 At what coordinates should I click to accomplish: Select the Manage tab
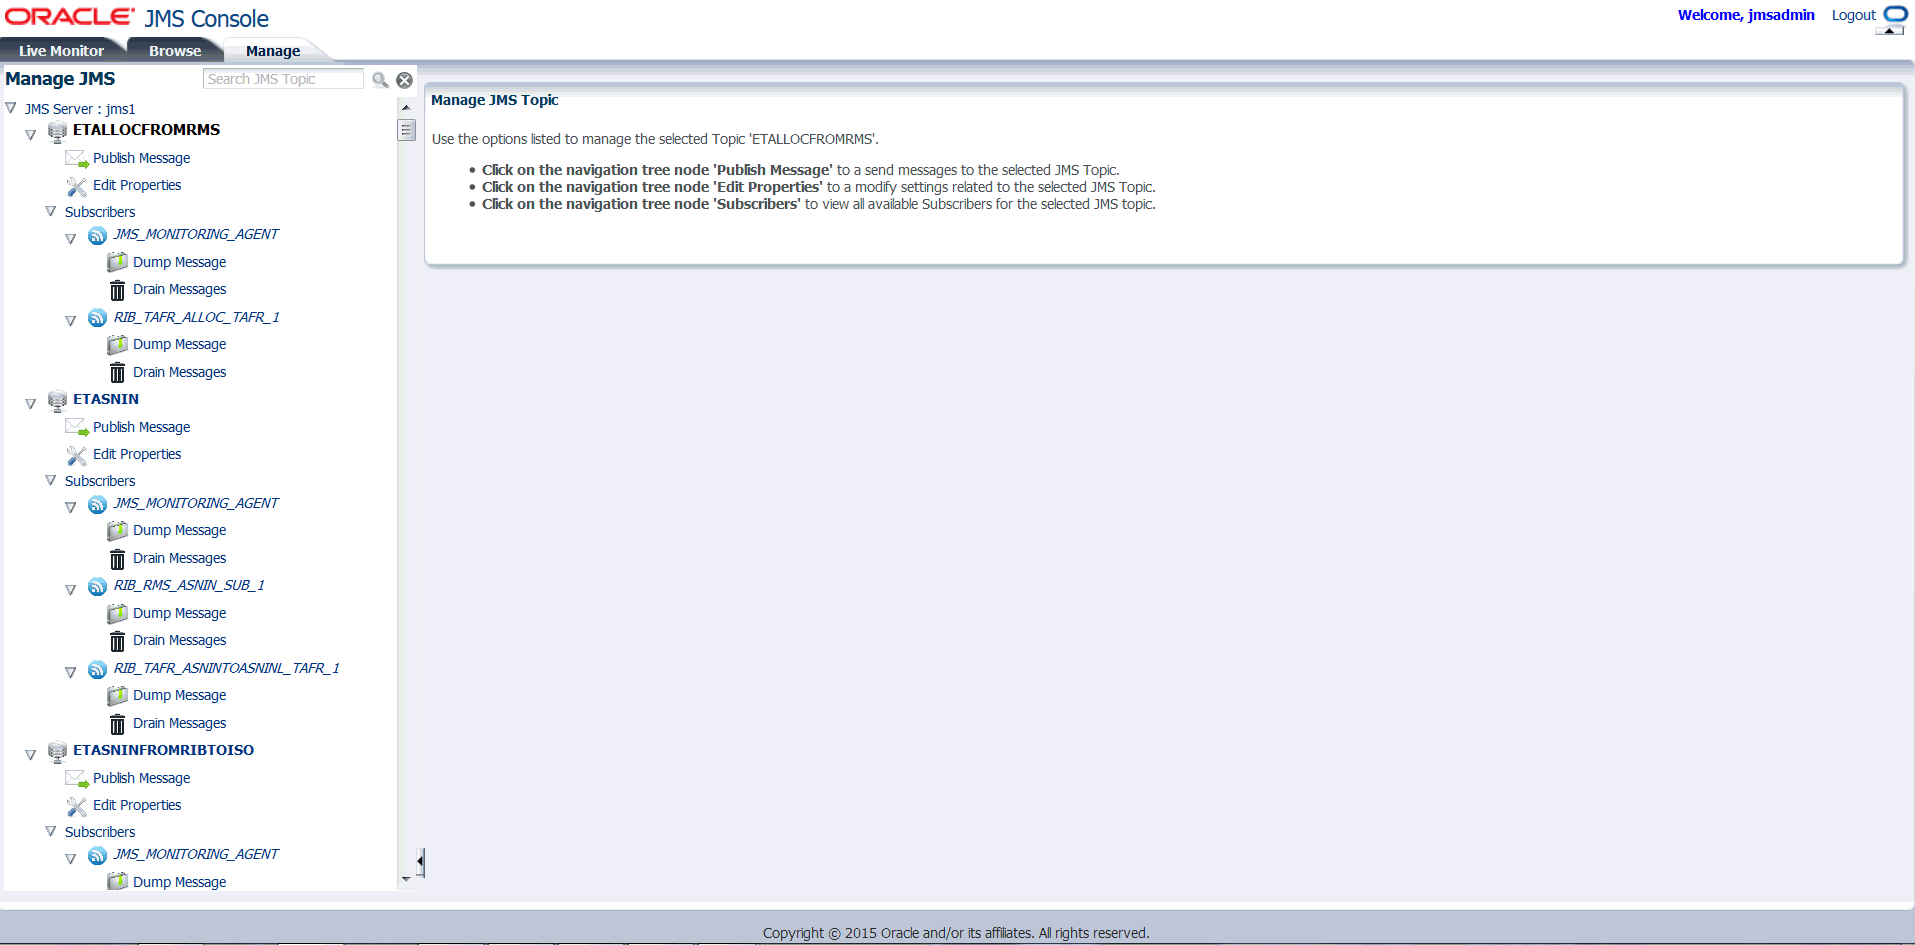point(273,51)
